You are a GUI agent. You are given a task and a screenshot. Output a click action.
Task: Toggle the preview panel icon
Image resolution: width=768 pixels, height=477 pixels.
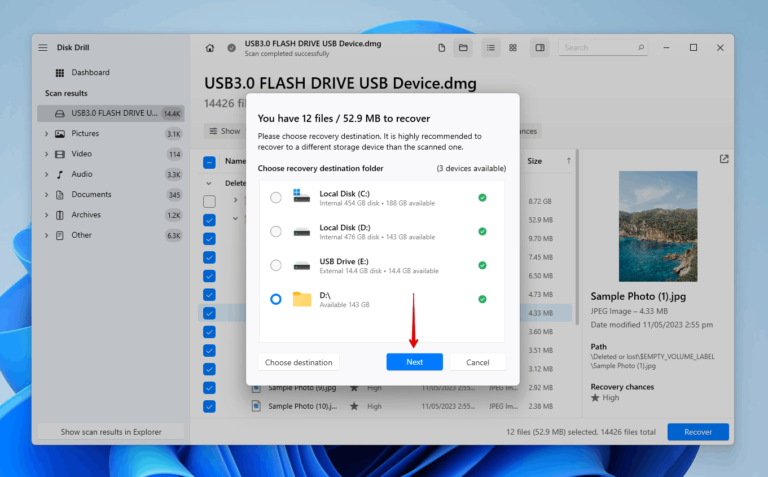pos(540,48)
